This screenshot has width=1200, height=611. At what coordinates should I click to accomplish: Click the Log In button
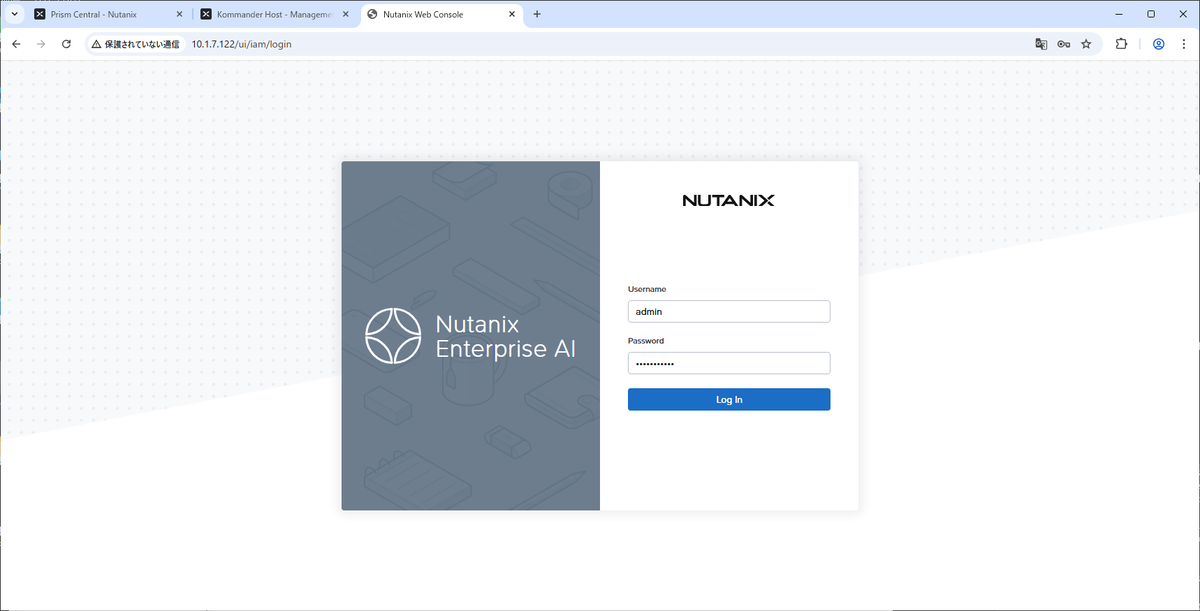click(x=729, y=399)
